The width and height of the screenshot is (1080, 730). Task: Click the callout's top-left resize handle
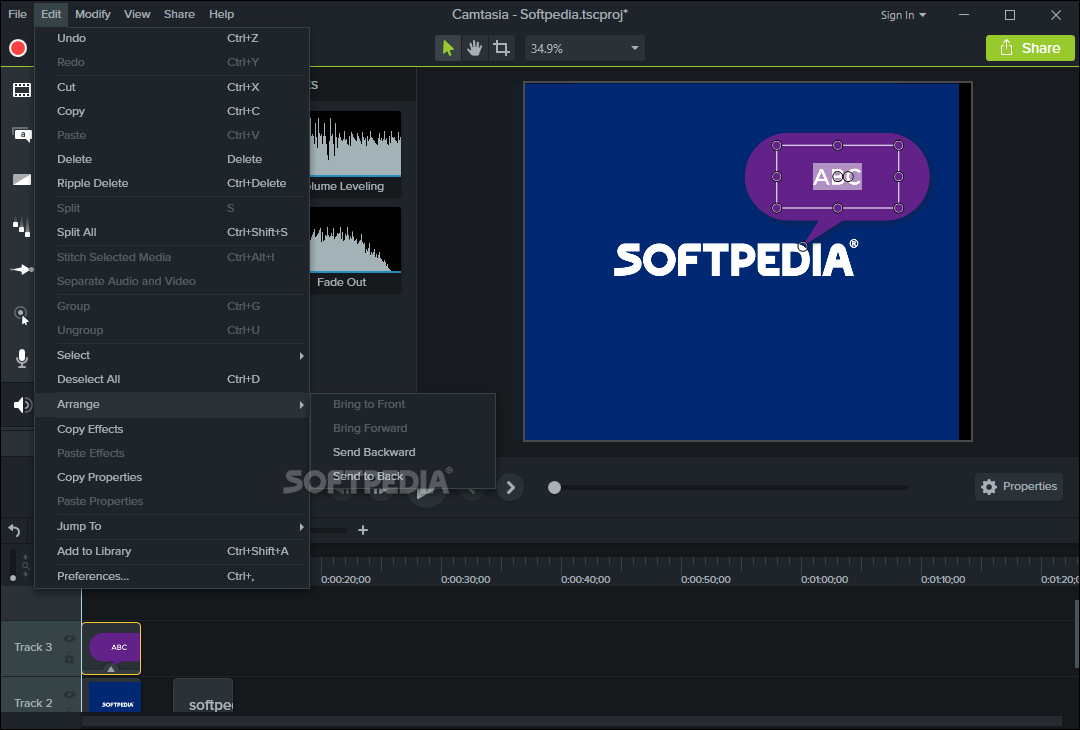tap(777, 145)
